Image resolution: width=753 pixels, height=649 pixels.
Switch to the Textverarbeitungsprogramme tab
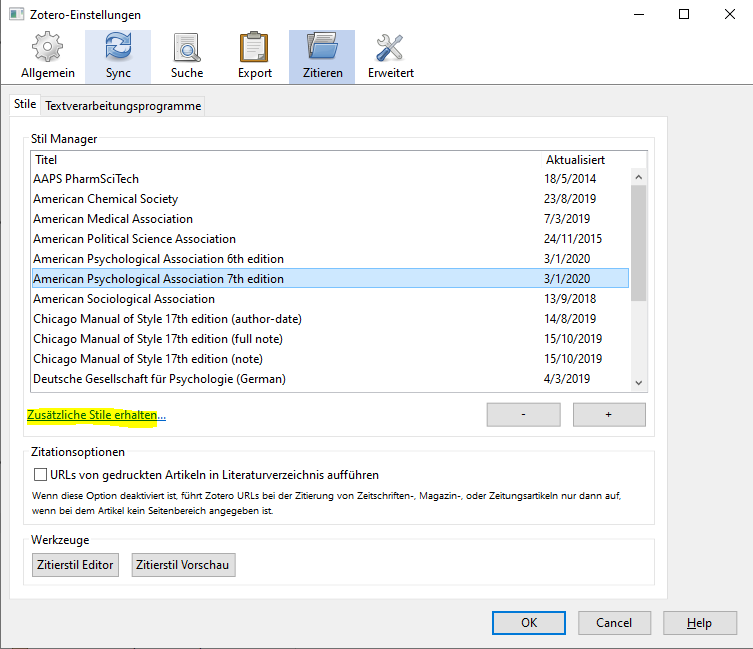click(123, 106)
